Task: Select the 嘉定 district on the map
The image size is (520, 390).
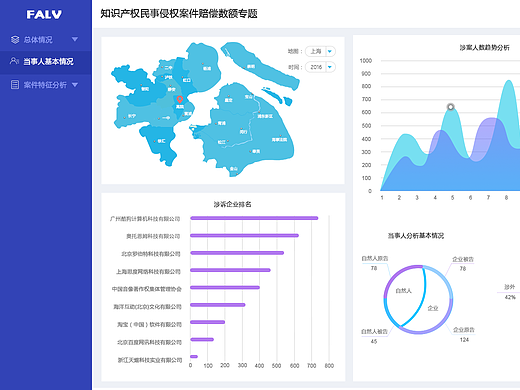Action: [228, 100]
